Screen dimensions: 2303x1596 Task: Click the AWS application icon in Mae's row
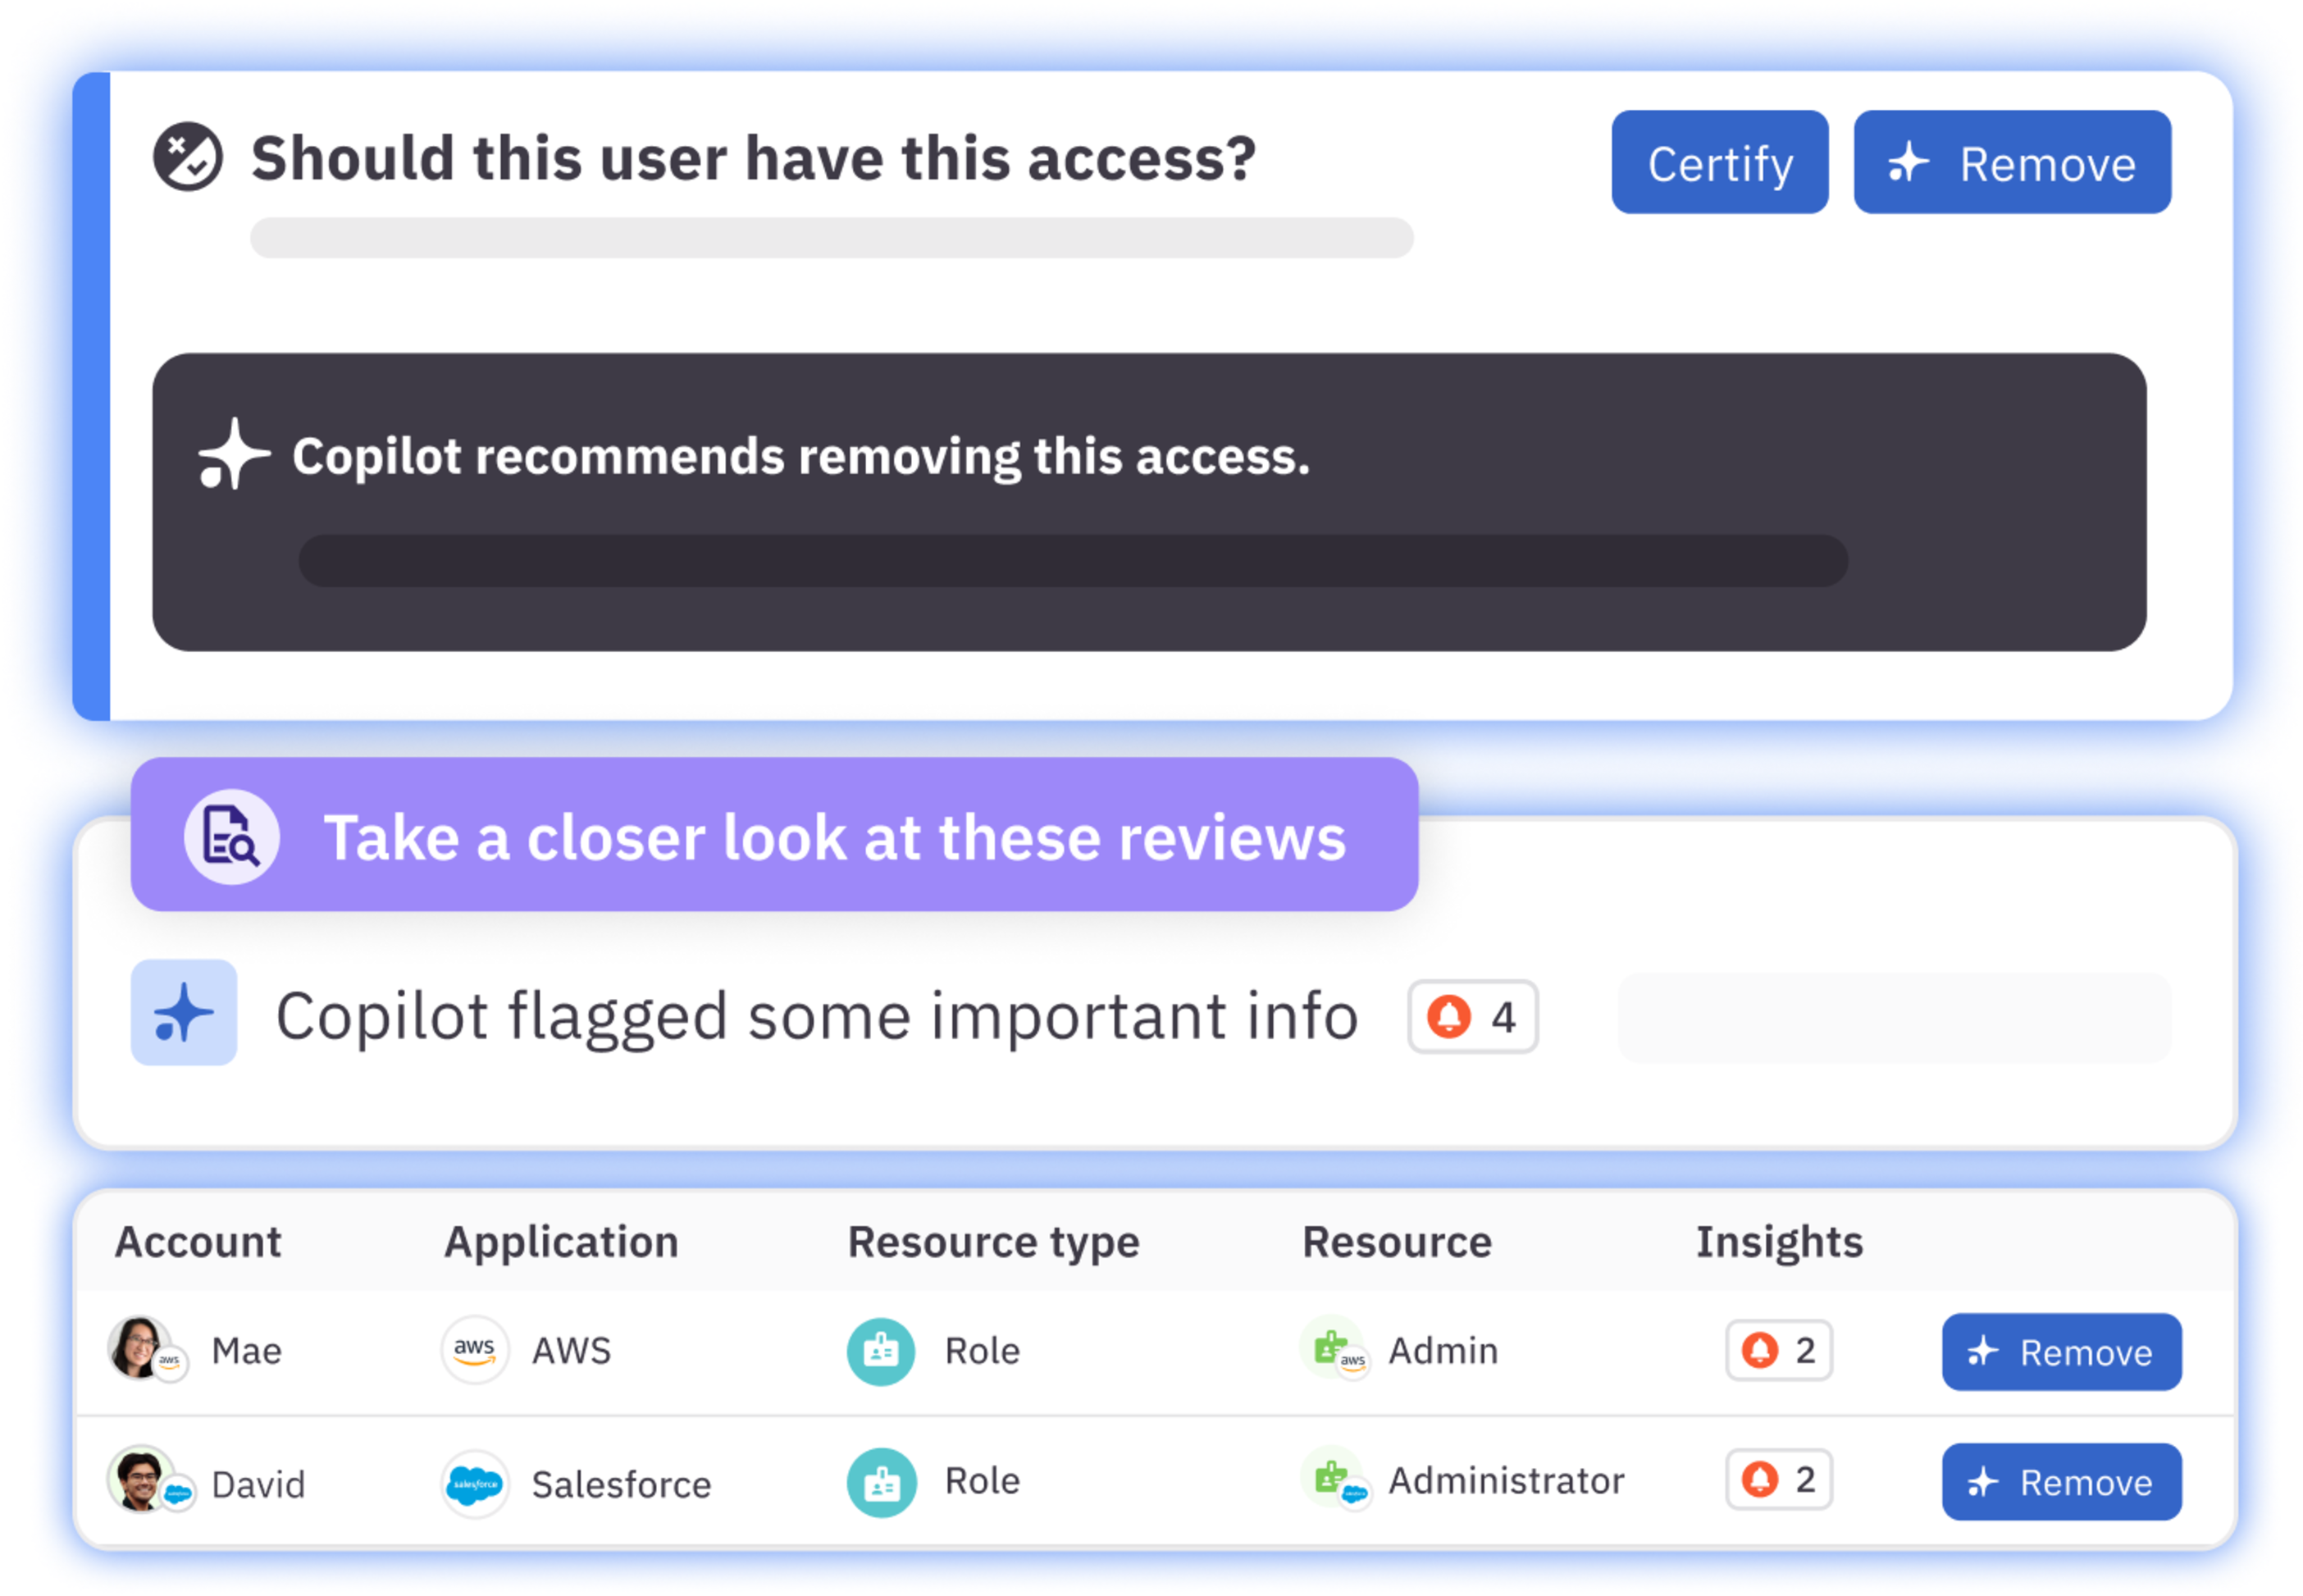click(474, 1350)
